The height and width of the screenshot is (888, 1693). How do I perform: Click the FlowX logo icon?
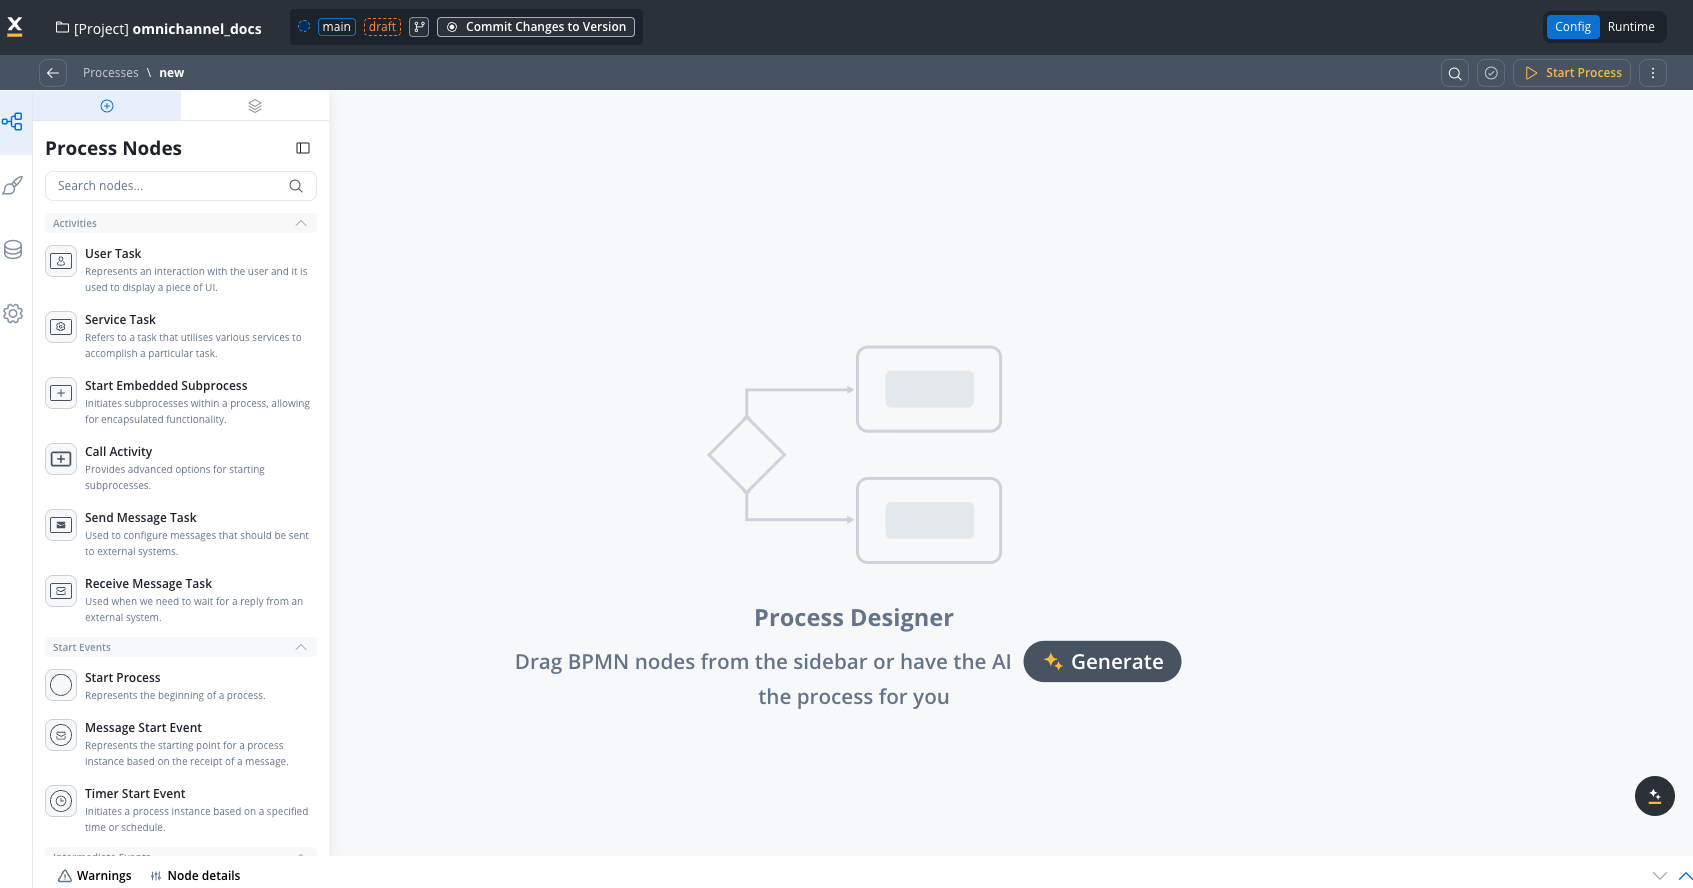[x=15, y=27]
